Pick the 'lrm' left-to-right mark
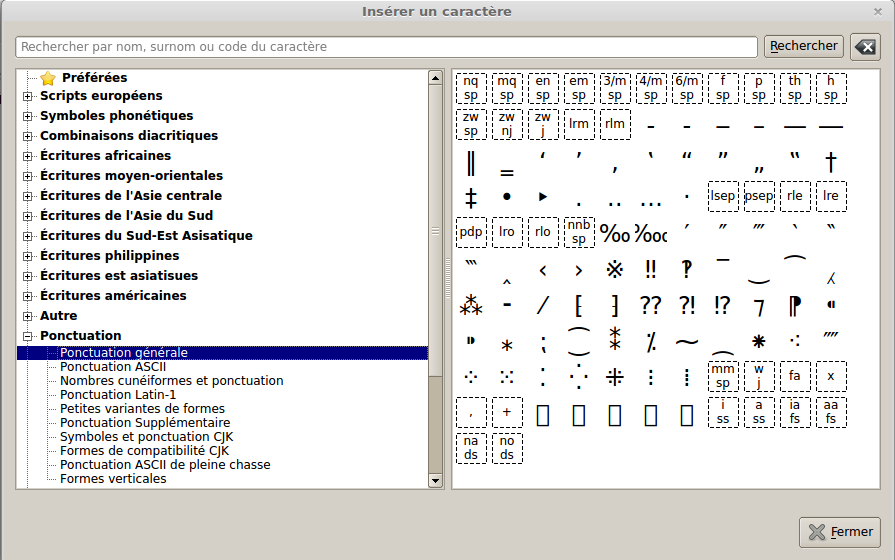 click(x=579, y=124)
